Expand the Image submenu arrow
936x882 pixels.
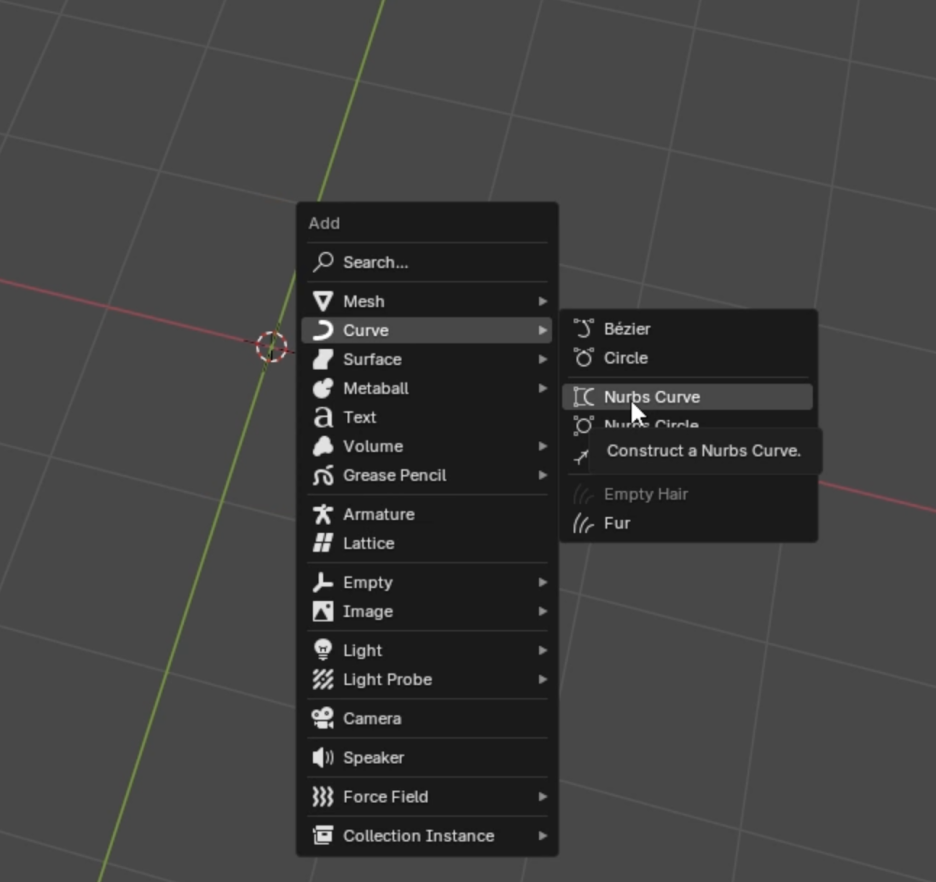[543, 612]
